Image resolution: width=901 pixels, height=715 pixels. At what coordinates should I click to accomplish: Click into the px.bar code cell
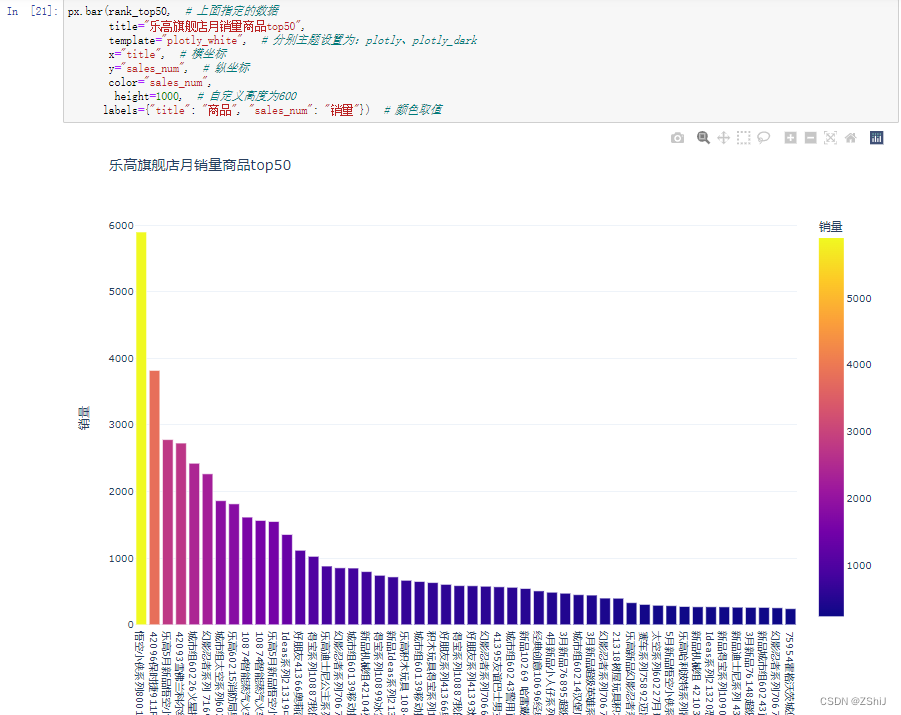(480, 60)
